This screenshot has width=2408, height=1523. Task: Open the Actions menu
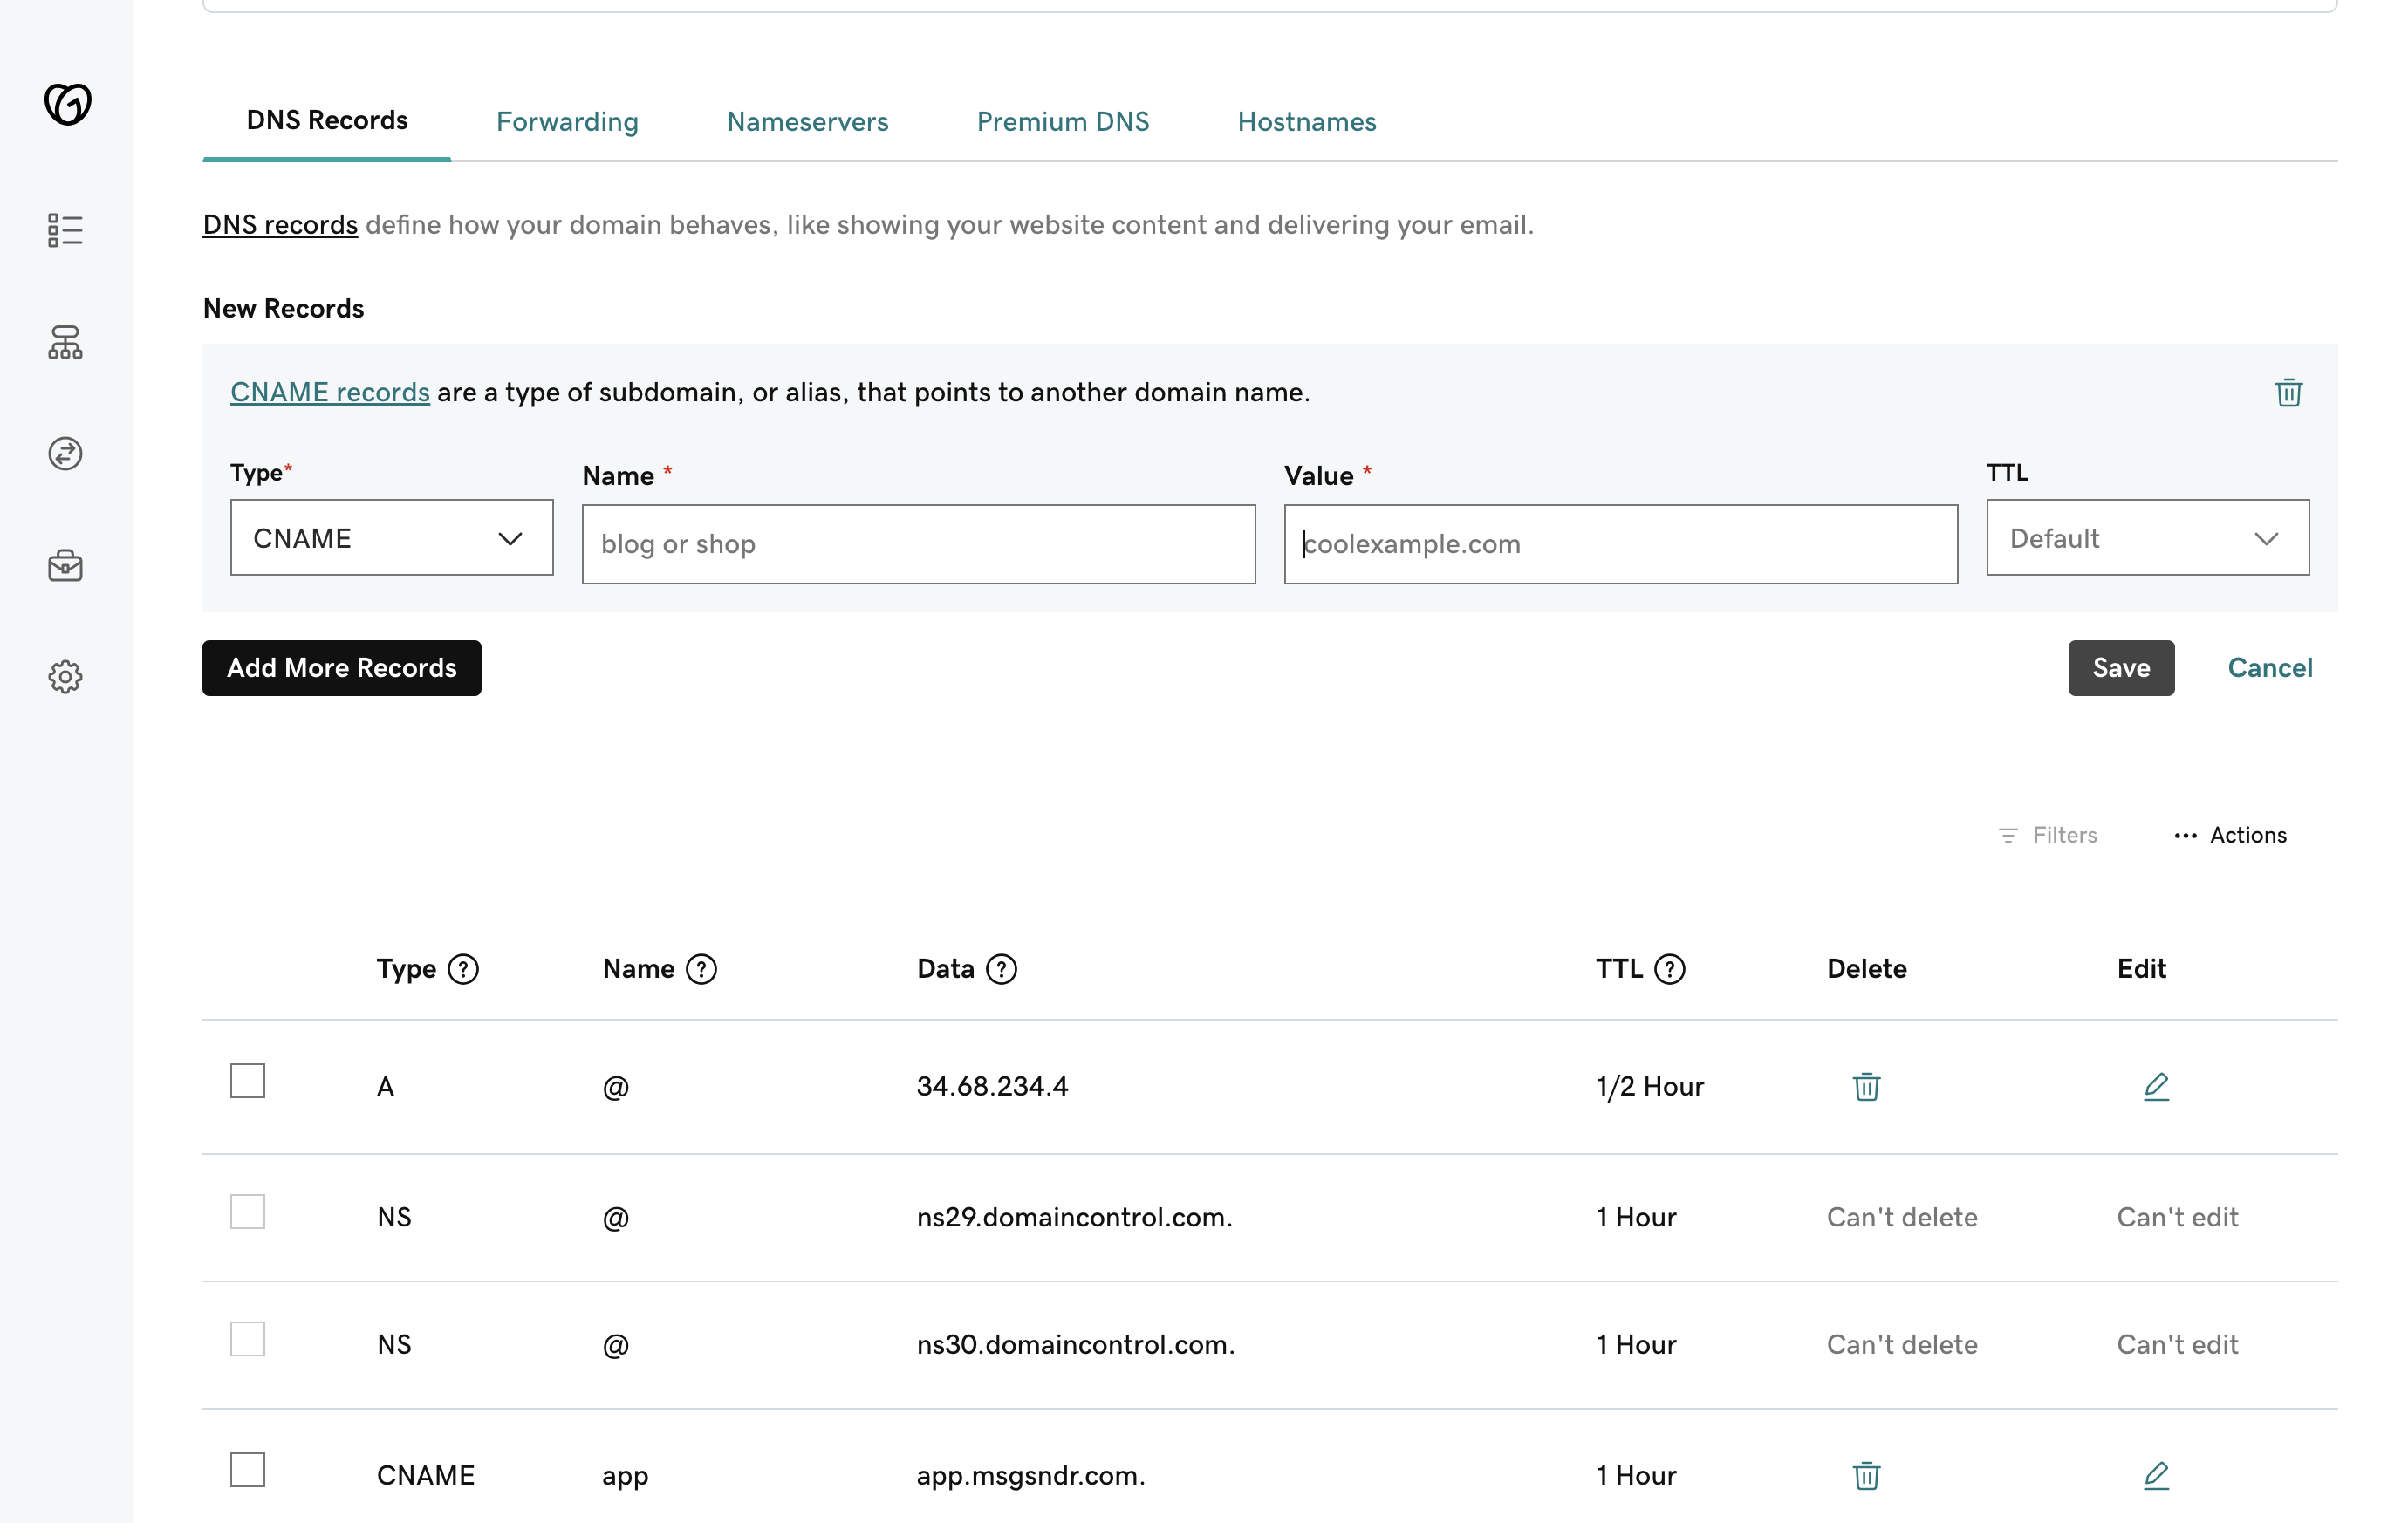coord(2230,835)
